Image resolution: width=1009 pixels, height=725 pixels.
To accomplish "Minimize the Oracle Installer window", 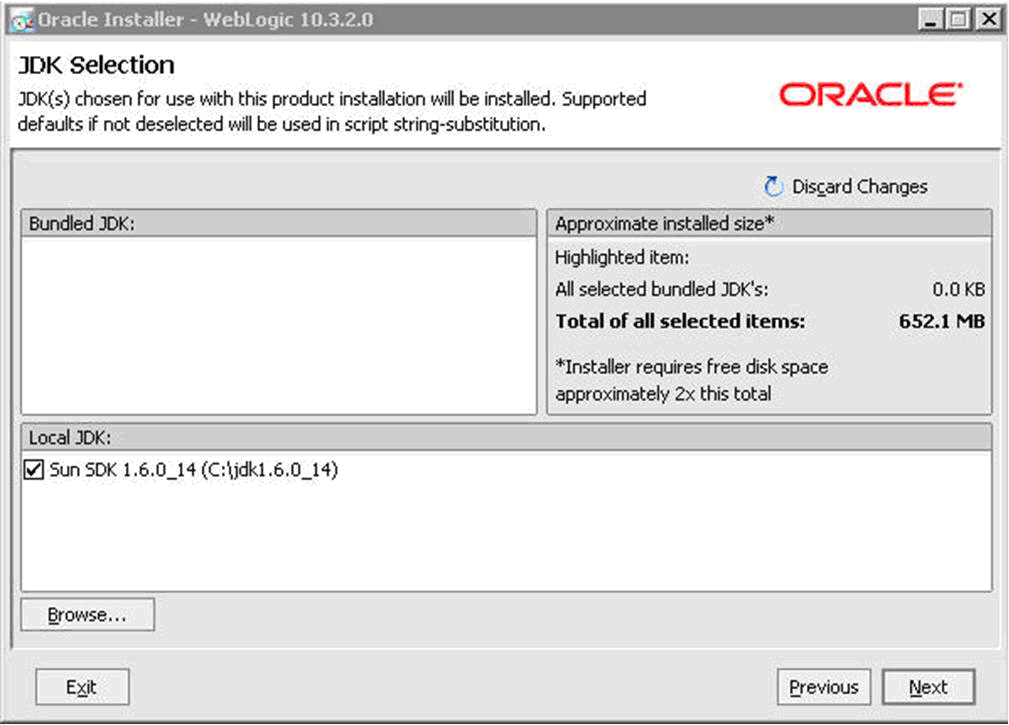I will point(930,20).
